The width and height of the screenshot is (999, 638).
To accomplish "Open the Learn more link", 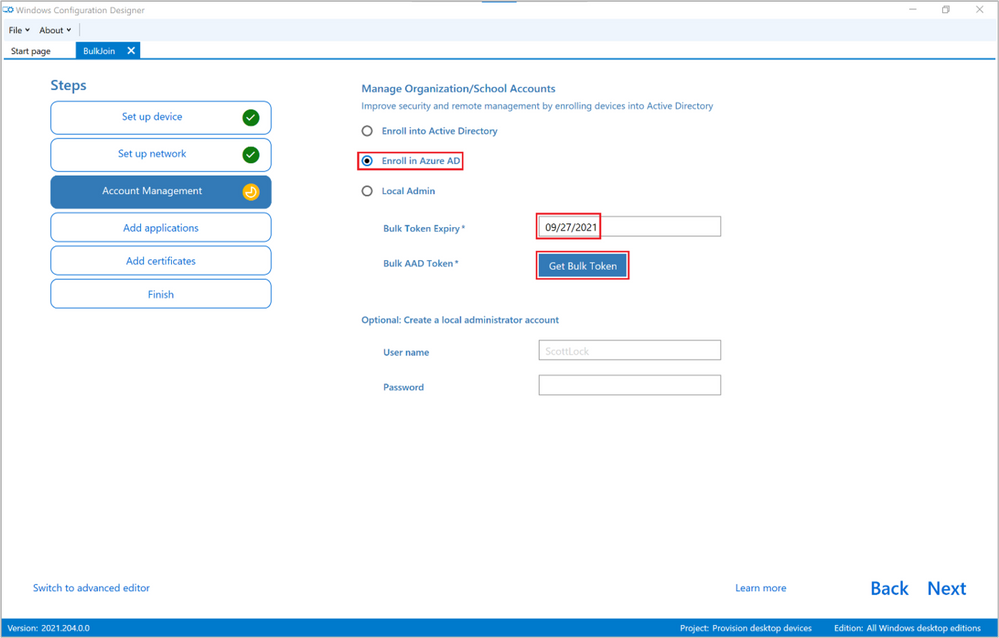I will 761,588.
